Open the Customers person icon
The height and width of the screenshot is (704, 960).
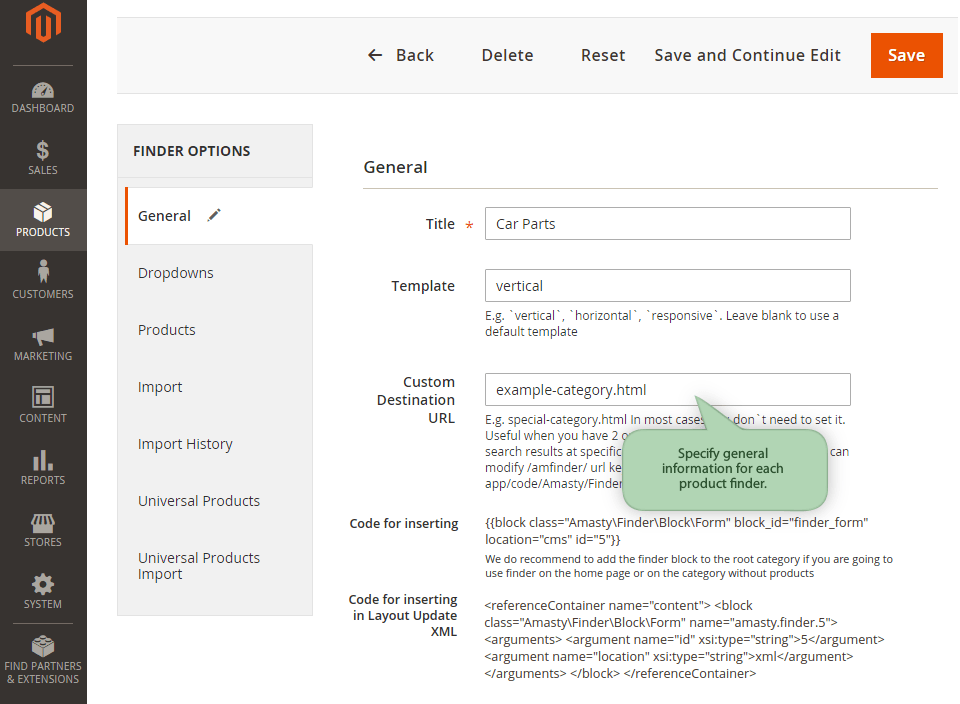(43, 273)
